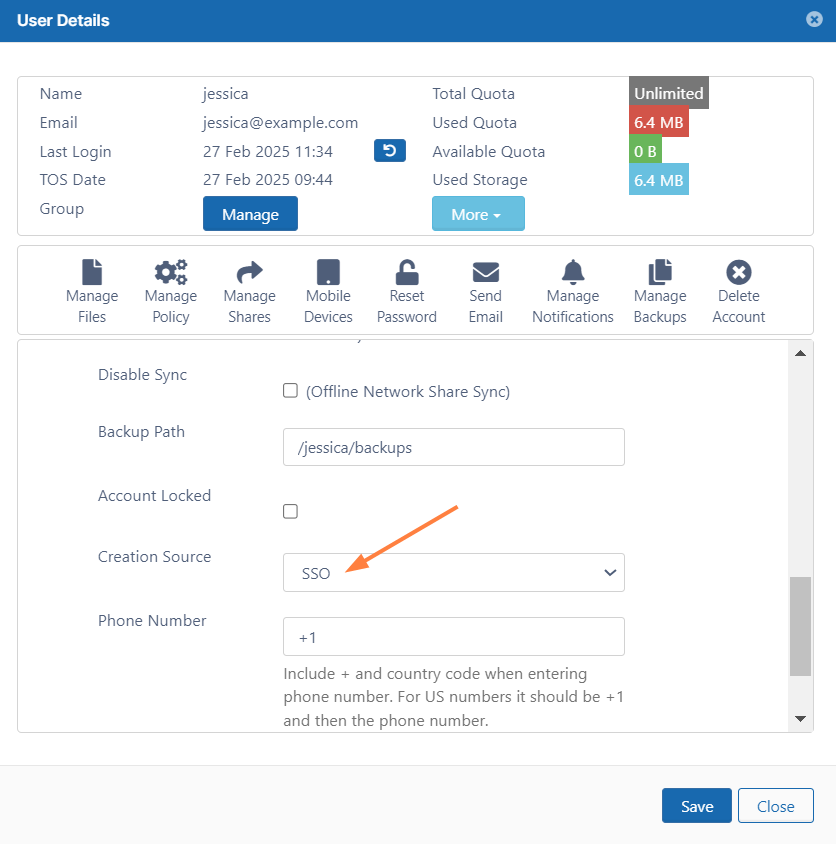Viewport: 836px width, 844px height.
Task: Toggle the Account Locked checkbox
Action: [290, 511]
